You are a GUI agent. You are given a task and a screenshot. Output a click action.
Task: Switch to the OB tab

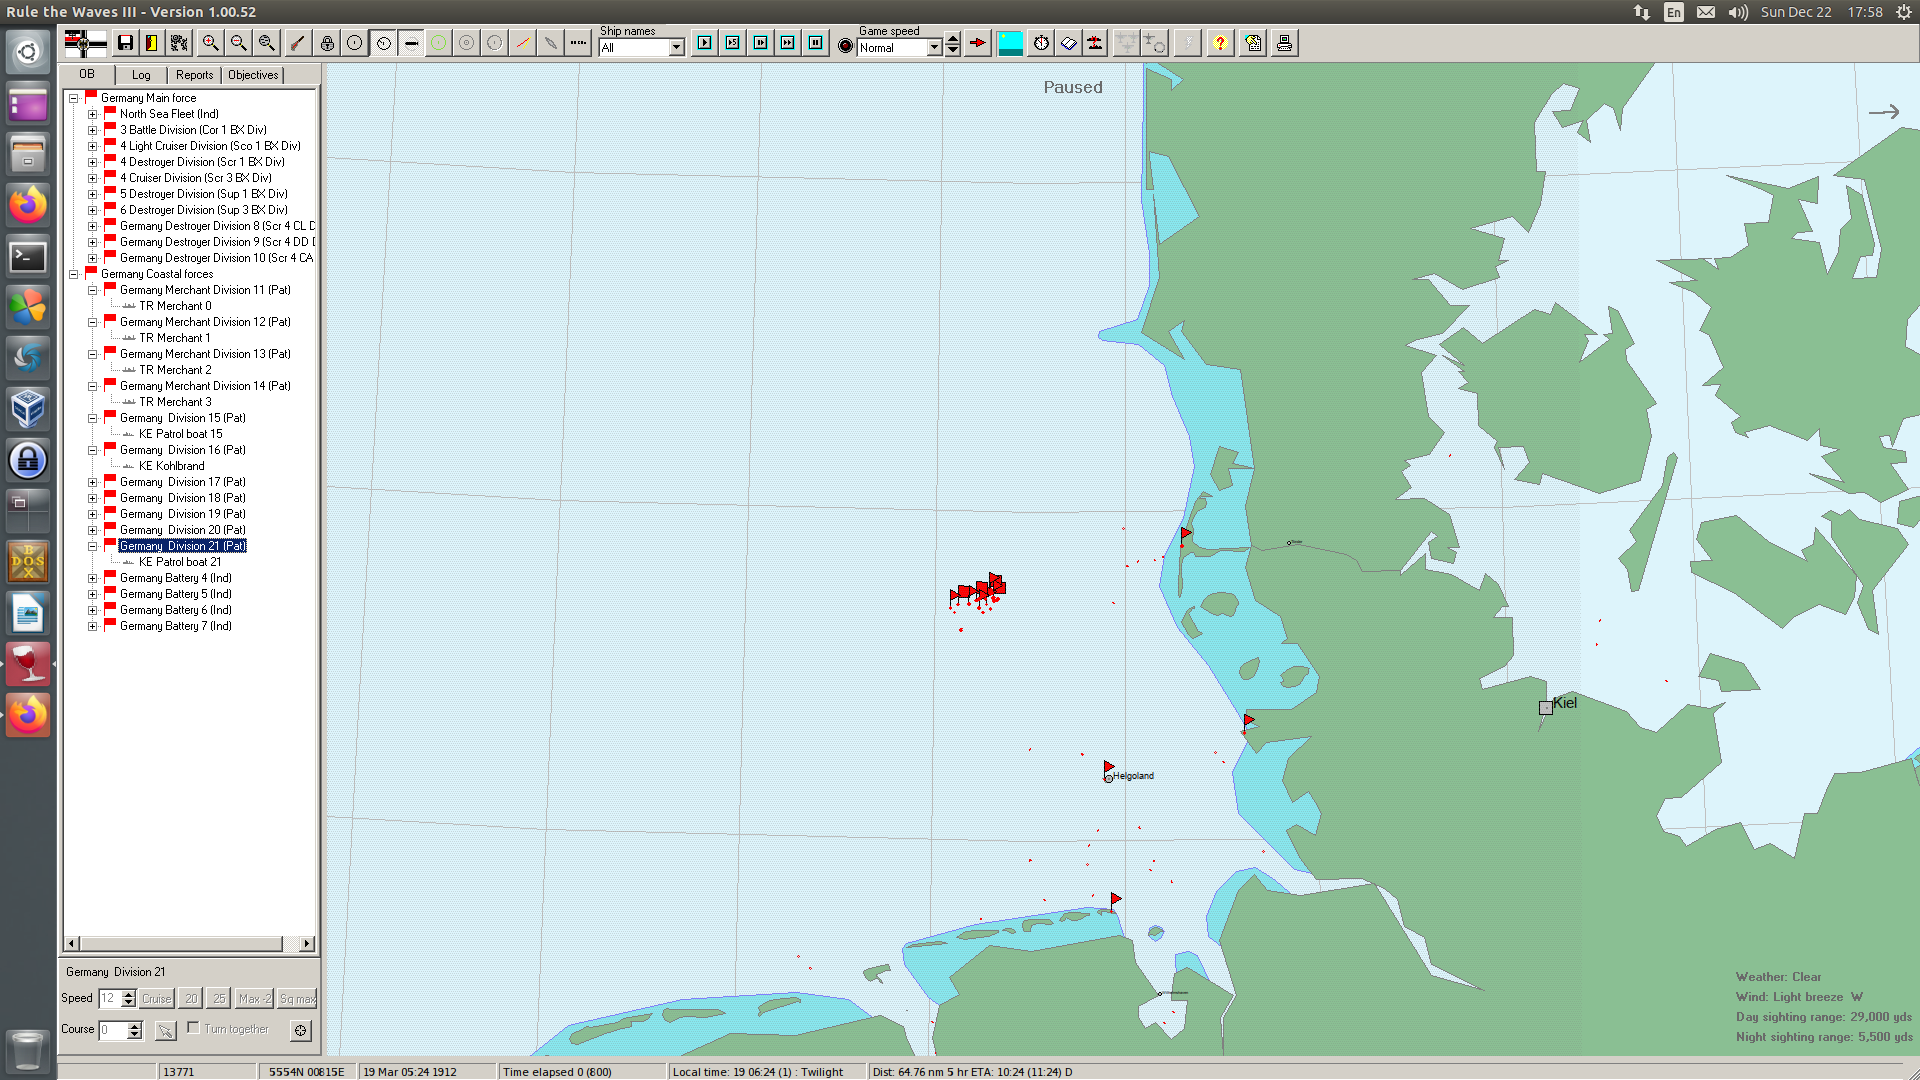pyautogui.click(x=87, y=74)
